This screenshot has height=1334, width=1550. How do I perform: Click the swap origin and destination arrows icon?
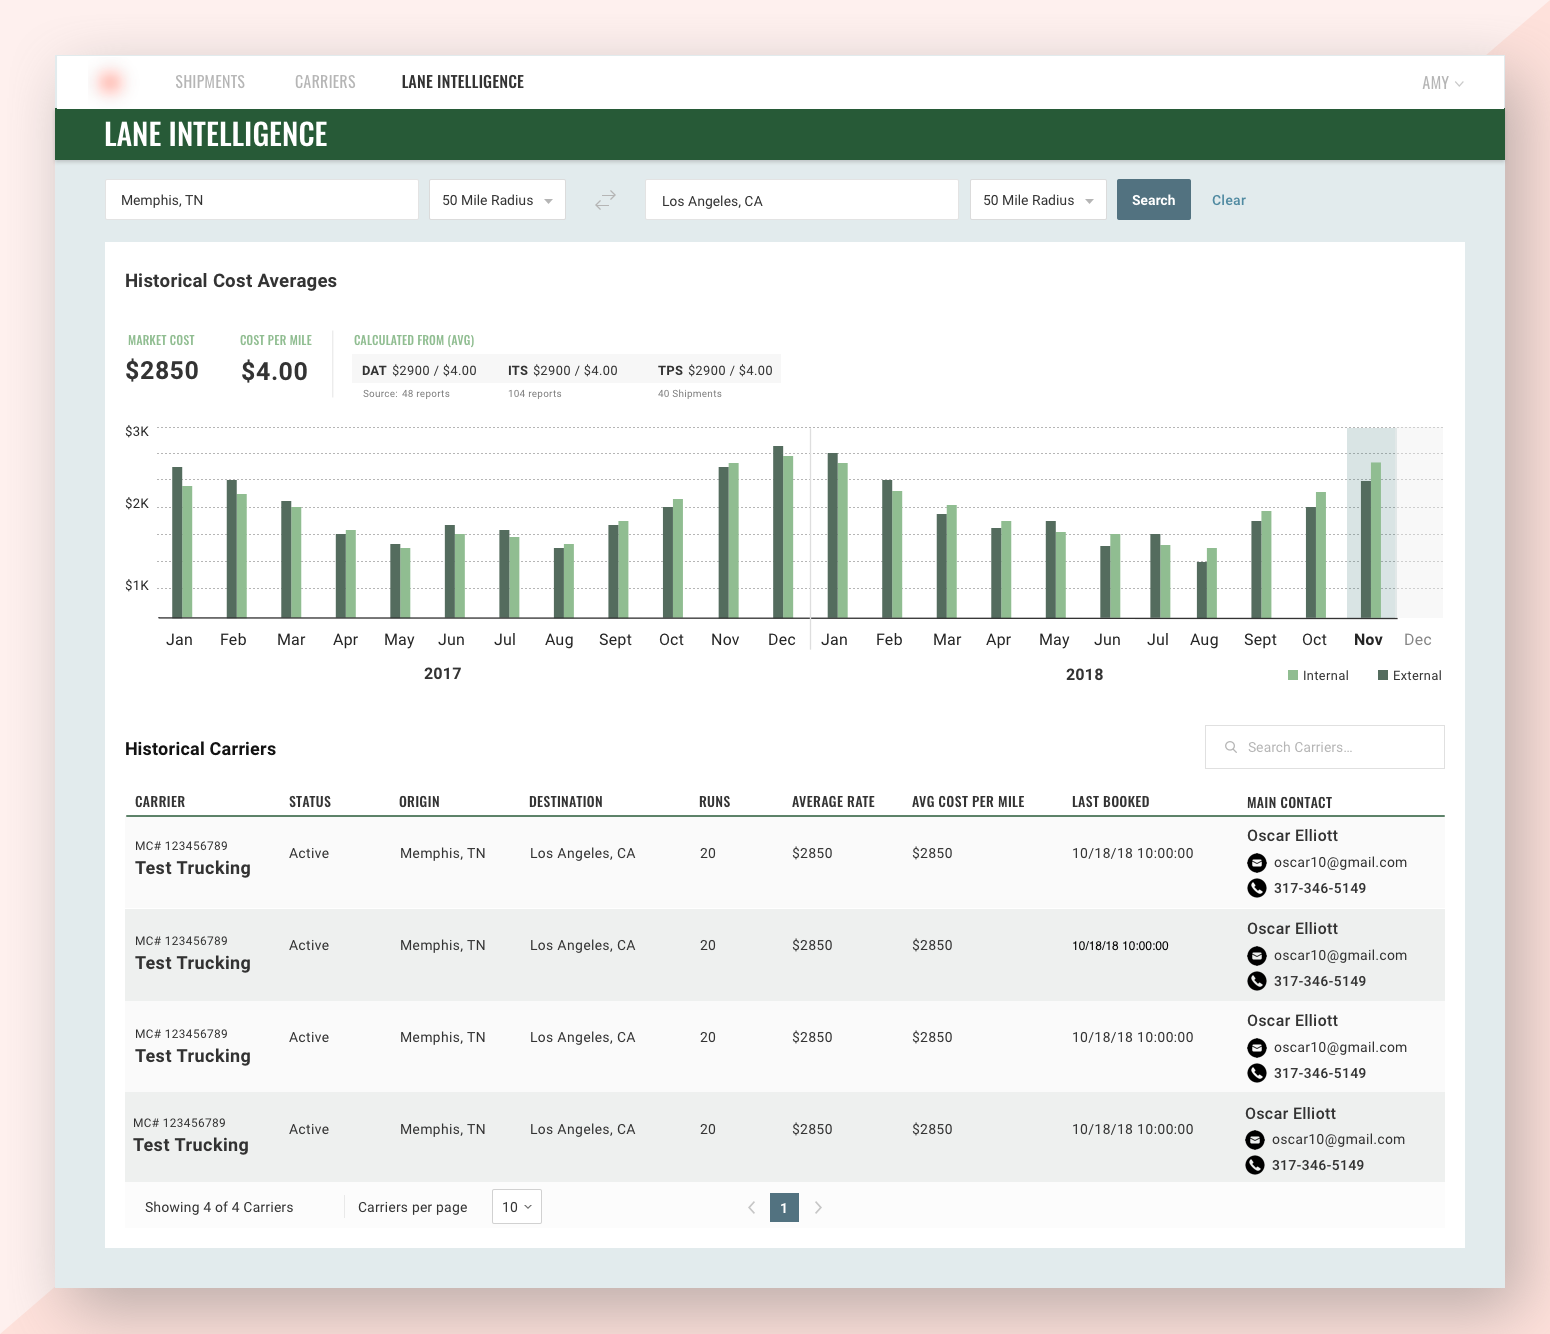pos(605,200)
